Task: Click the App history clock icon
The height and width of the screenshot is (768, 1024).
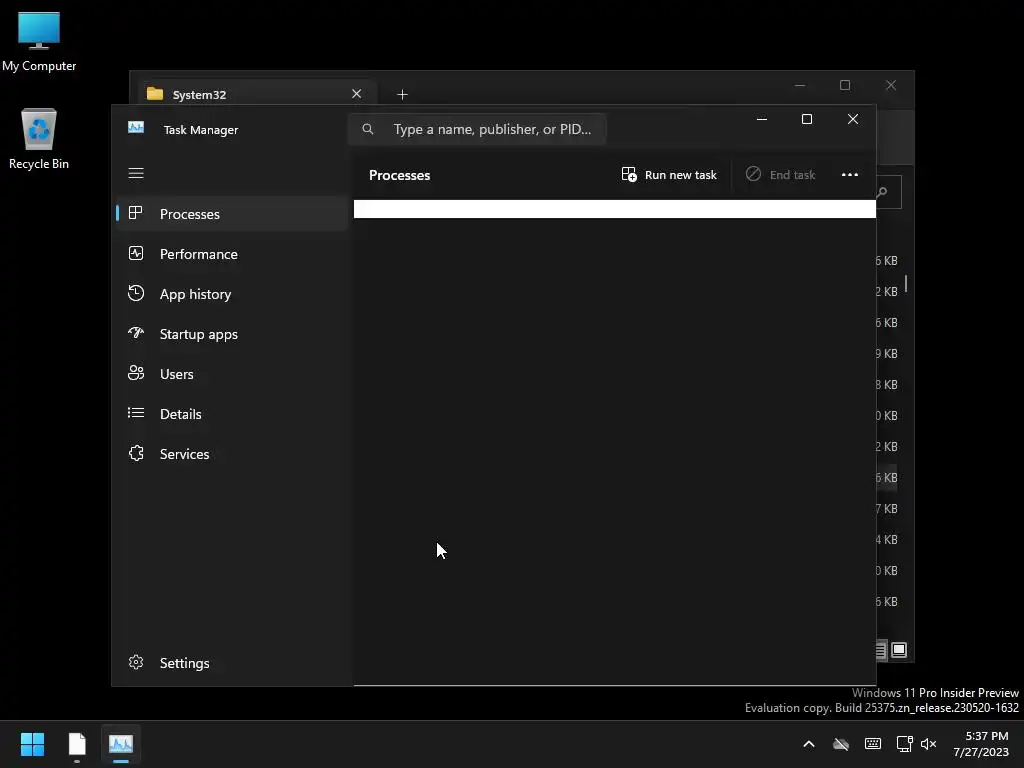Action: (x=136, y=293)
